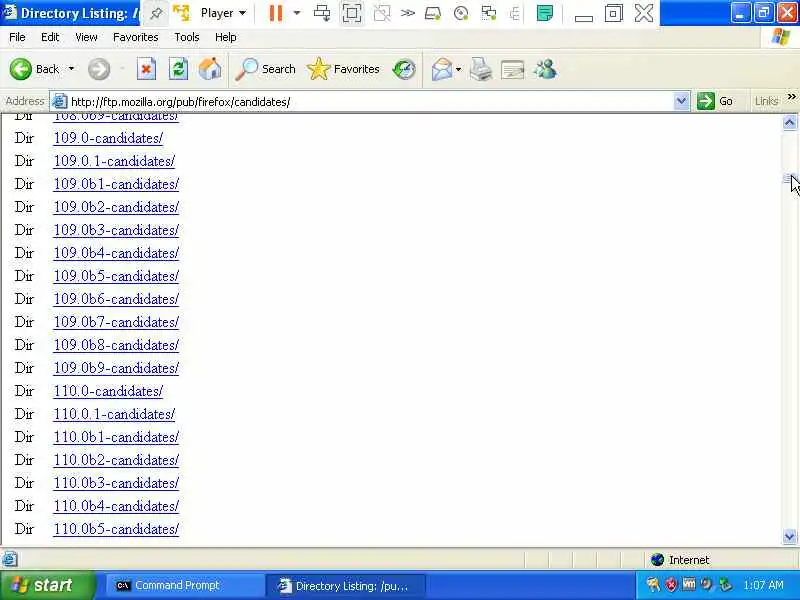Screen dimensions: 800x600
Task: Click the Edit page toolbar icon
Action: (512, 70)
